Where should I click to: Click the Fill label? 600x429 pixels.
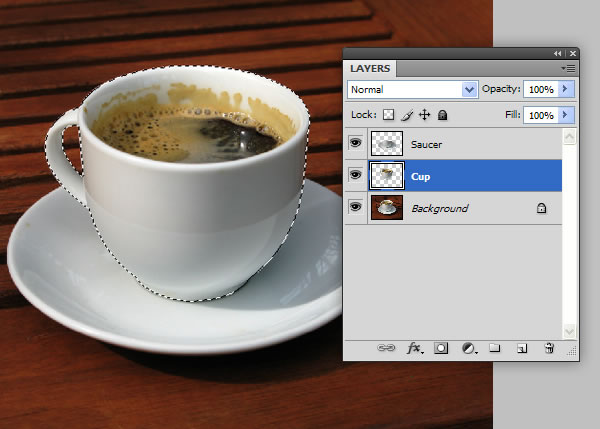click(x=513, y=114)
